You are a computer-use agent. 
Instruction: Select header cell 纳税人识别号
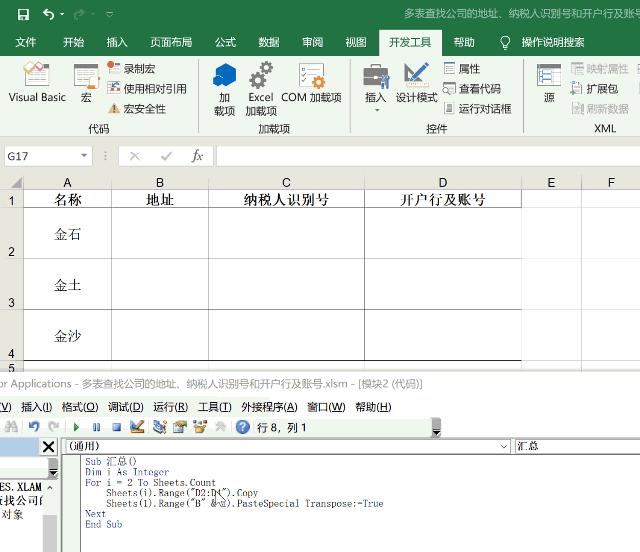coord(286,199)
